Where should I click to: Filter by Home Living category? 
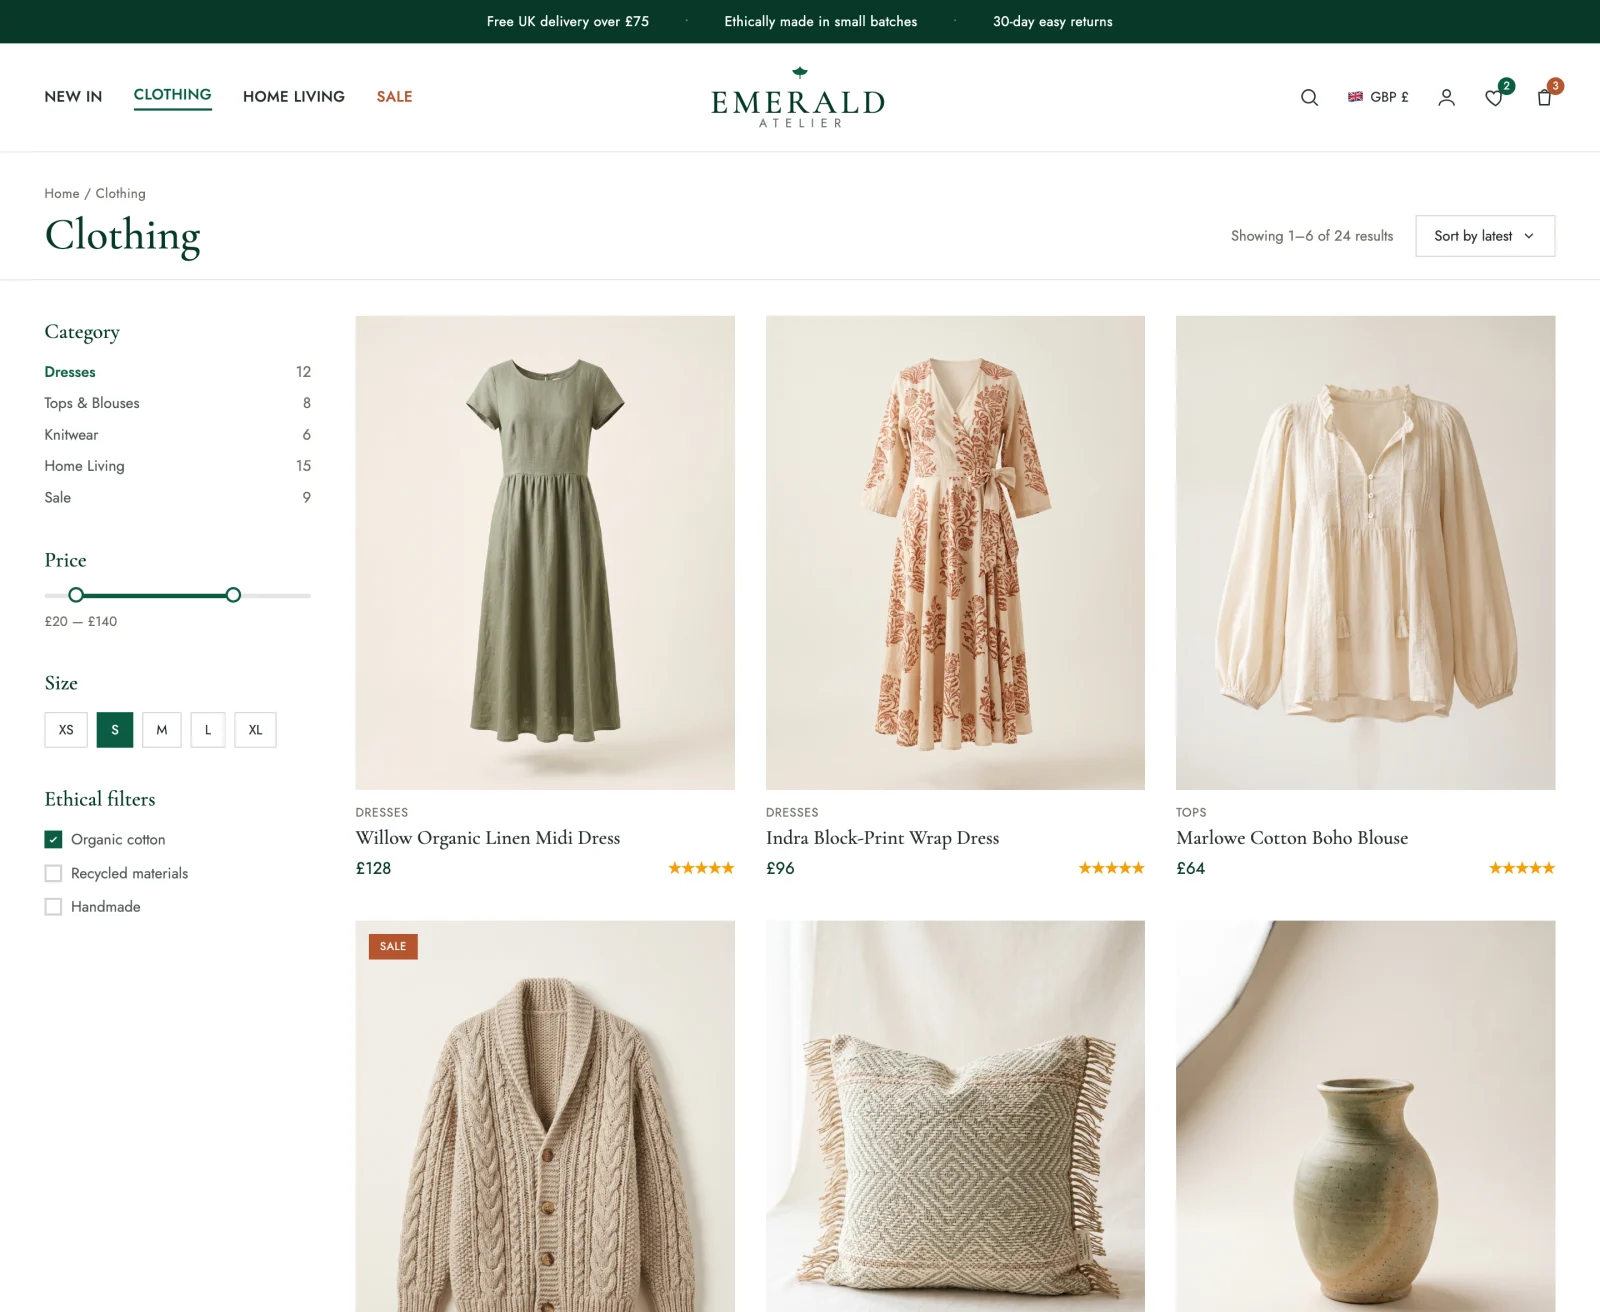(x=84, y=466)
